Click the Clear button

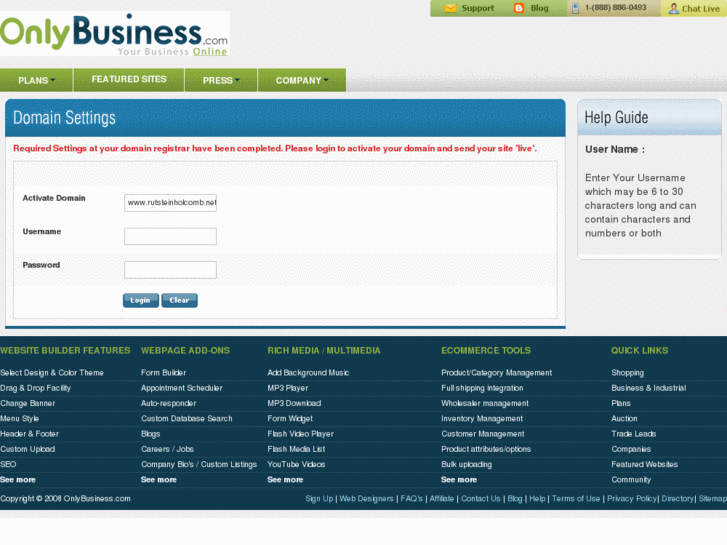coord(179,301)
